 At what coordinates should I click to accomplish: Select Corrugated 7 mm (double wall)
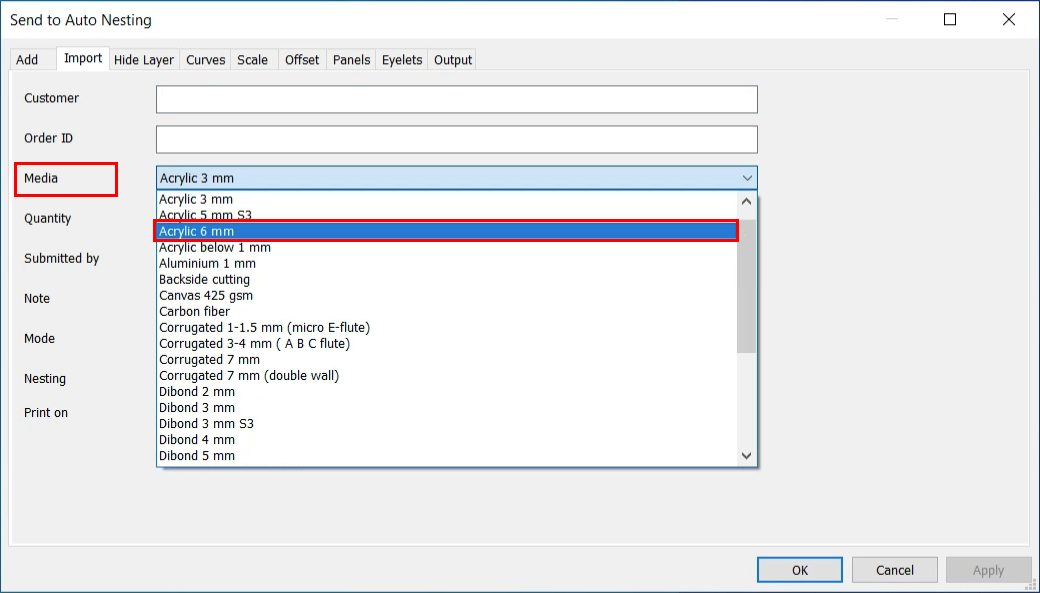pyautogui.click(x=249, y=375)
